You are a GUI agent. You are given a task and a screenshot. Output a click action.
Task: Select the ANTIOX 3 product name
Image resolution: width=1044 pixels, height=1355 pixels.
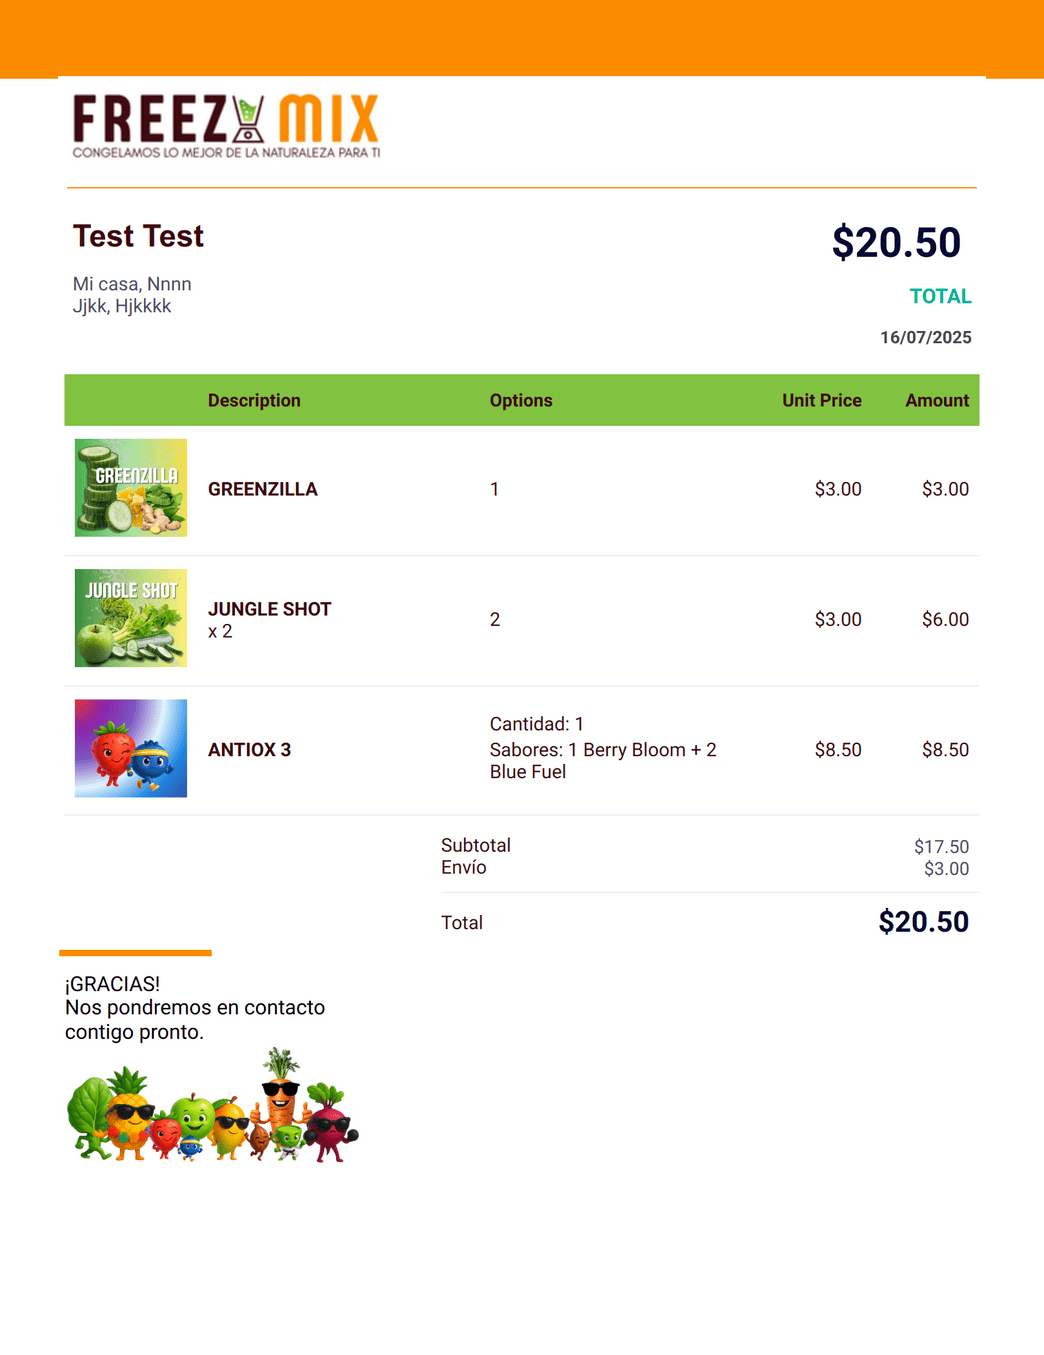(250, 749)
